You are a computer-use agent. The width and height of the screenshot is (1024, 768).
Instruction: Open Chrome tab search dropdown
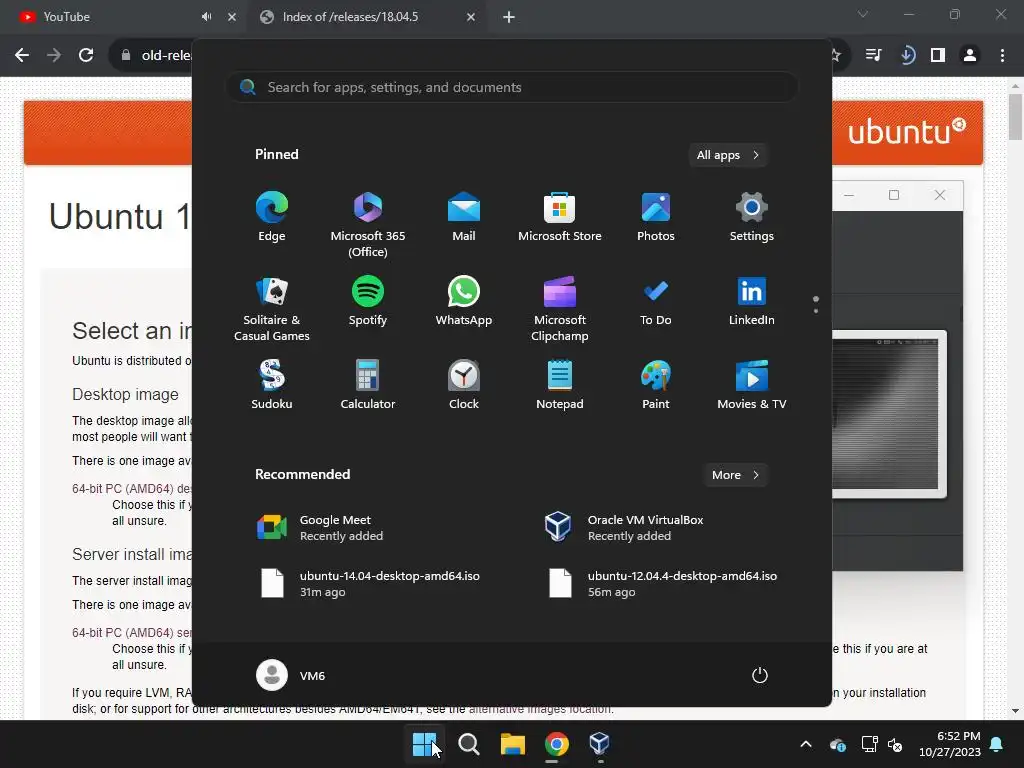tap(863, 14)
